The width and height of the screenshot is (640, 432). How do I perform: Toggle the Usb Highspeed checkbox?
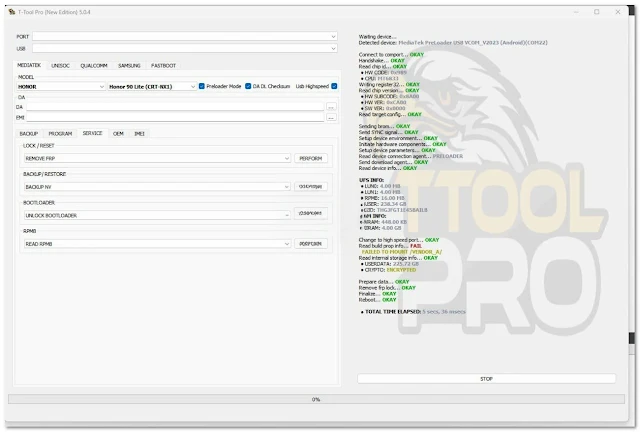pos(334,86)
